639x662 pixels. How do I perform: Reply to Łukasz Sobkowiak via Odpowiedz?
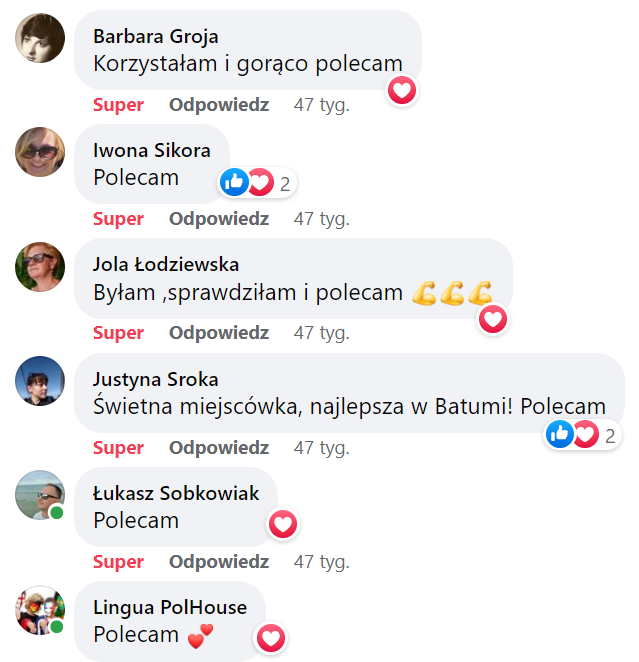(219, 562)
